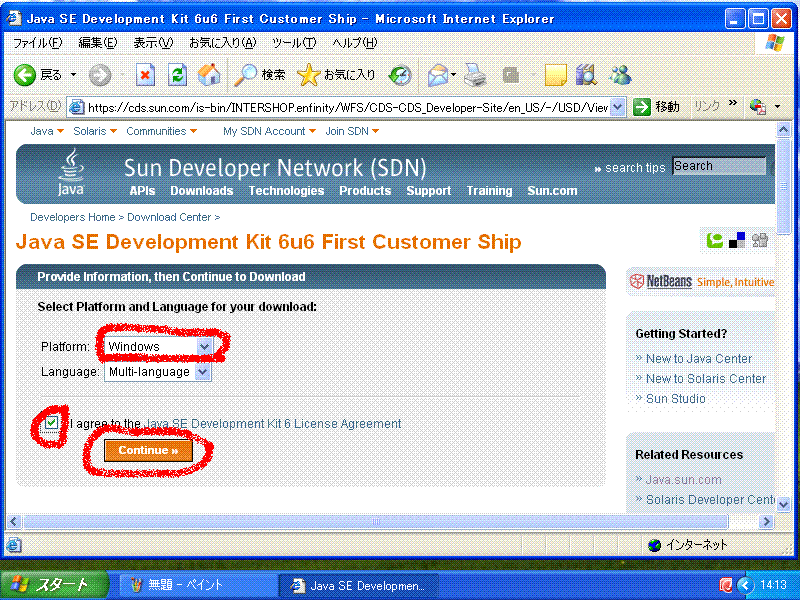Switch to the 無題 - ペイント taskbar window
800x600 pixels.
click(x=198, y=585)
